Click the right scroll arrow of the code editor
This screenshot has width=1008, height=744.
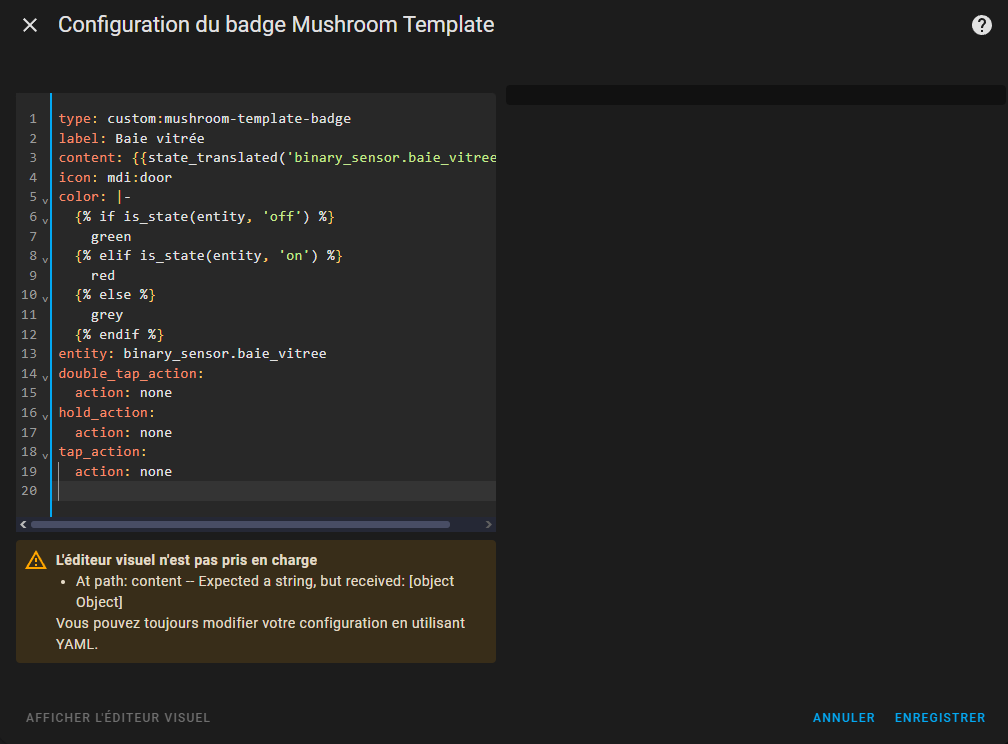pos(489,525)
